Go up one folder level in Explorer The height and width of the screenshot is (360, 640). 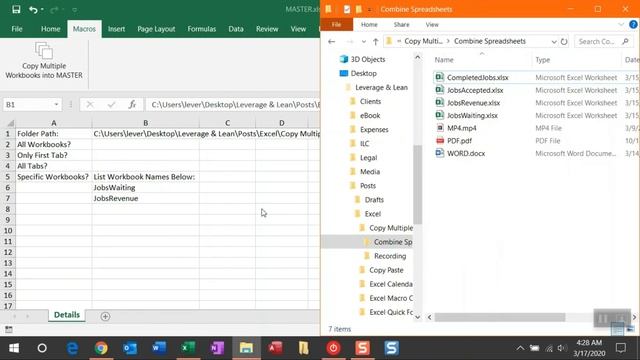click(376, 41)
